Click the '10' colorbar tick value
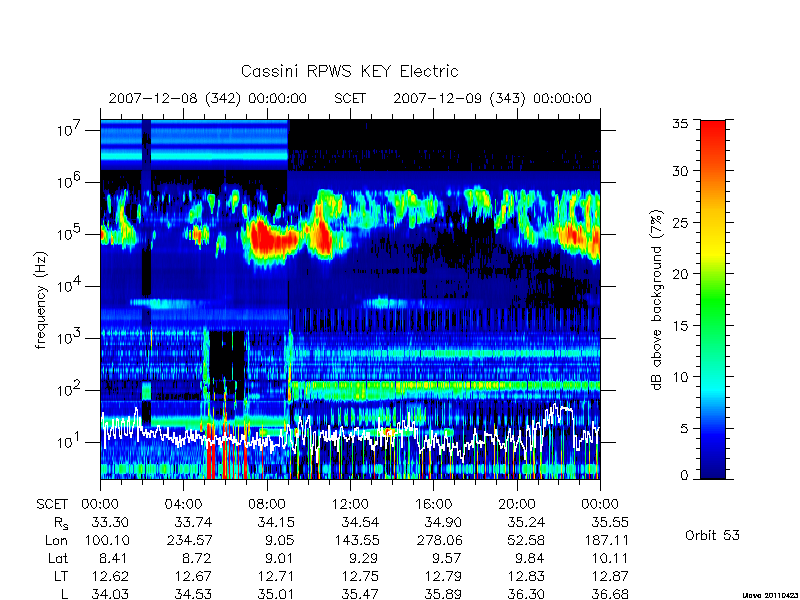 pyautogui.click(x=680, y=377)
